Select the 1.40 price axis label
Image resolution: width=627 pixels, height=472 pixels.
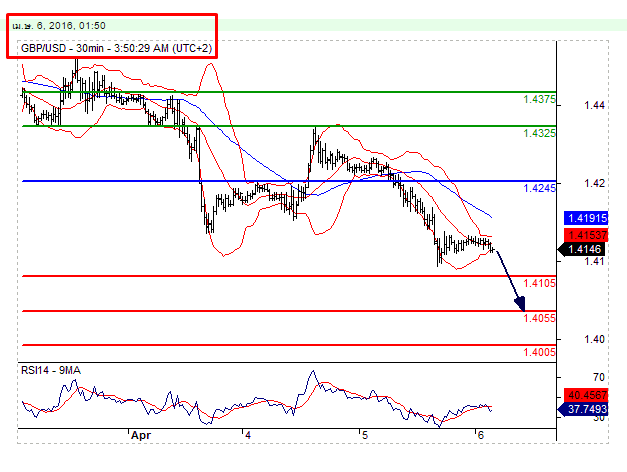pos(595,339)
